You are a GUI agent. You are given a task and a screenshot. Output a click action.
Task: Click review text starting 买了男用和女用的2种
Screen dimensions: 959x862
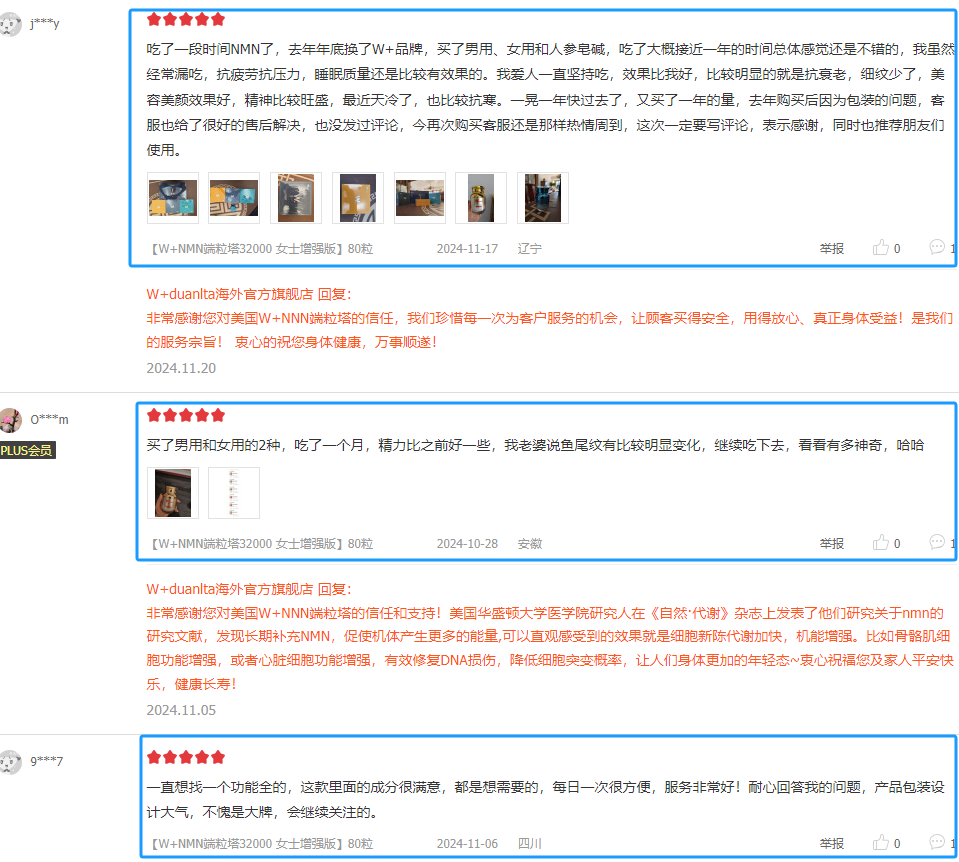point(535,445)
